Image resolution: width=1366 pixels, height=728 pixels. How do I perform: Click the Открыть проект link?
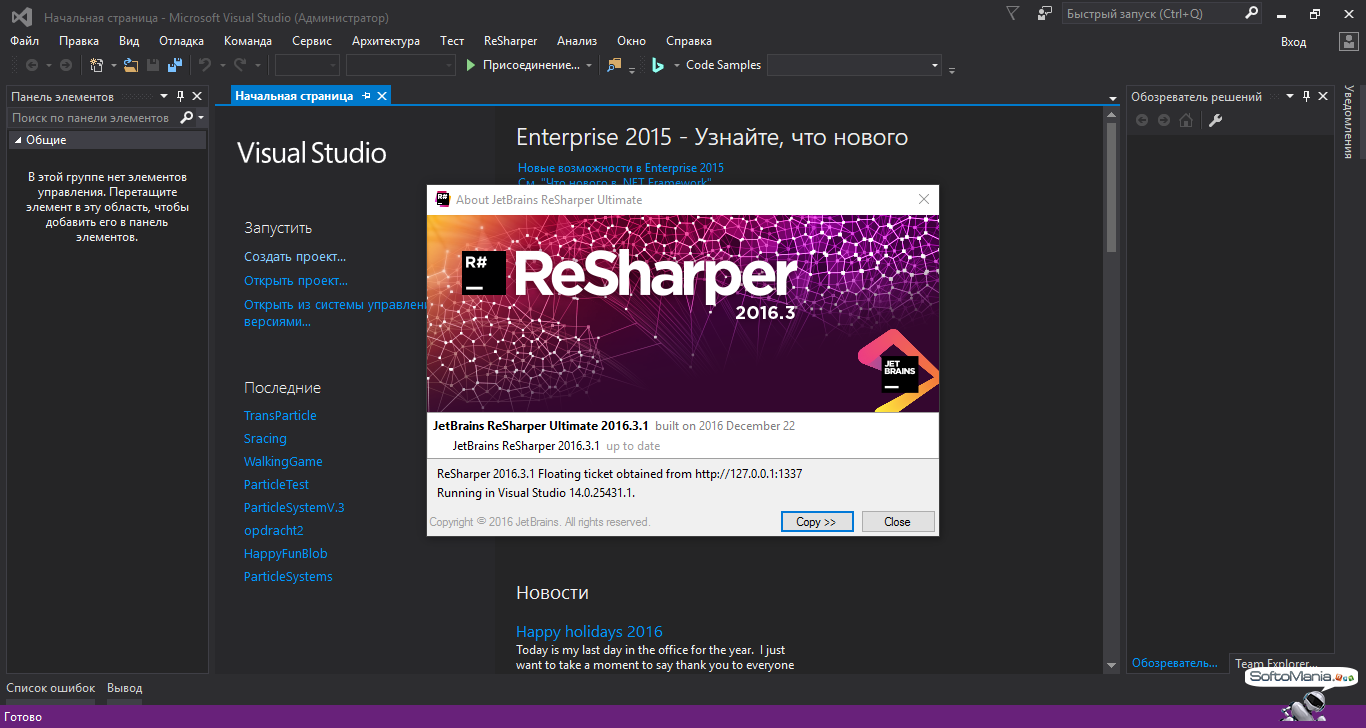296,281
